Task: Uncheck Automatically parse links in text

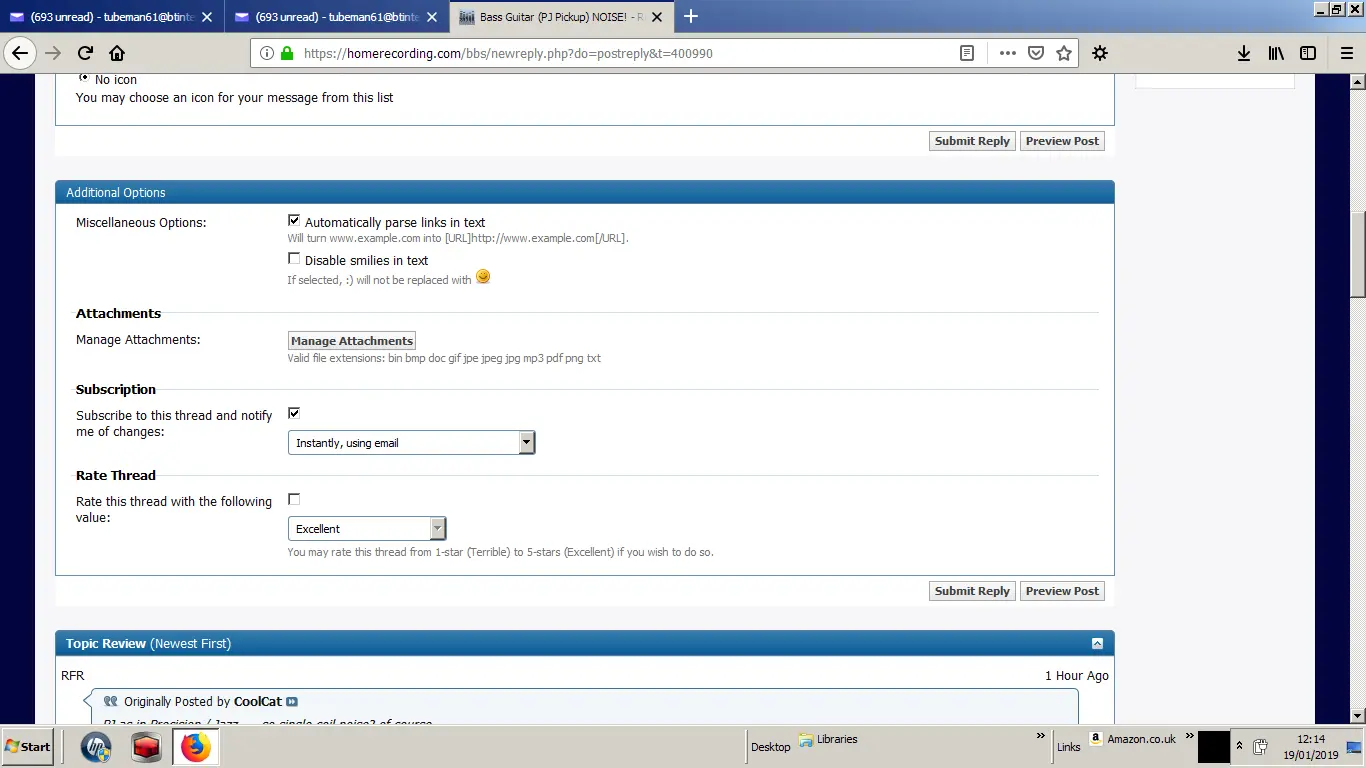Action: 294,220
